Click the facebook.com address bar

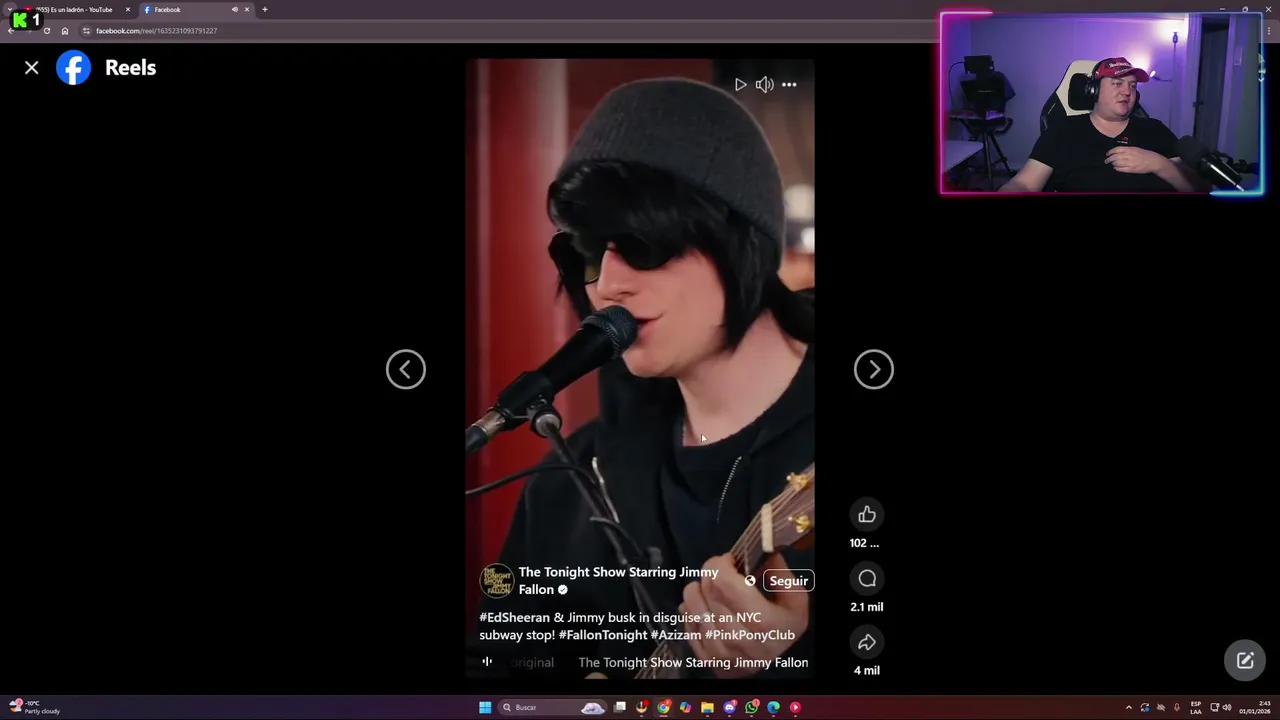[x=156, y=31]
